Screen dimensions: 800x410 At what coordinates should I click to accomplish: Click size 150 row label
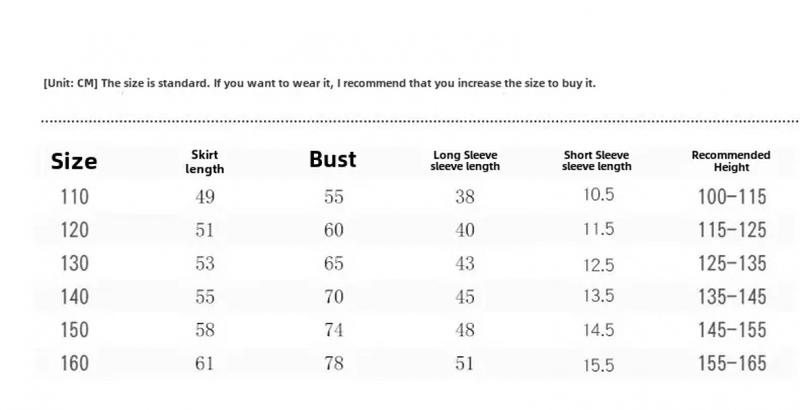74,330
